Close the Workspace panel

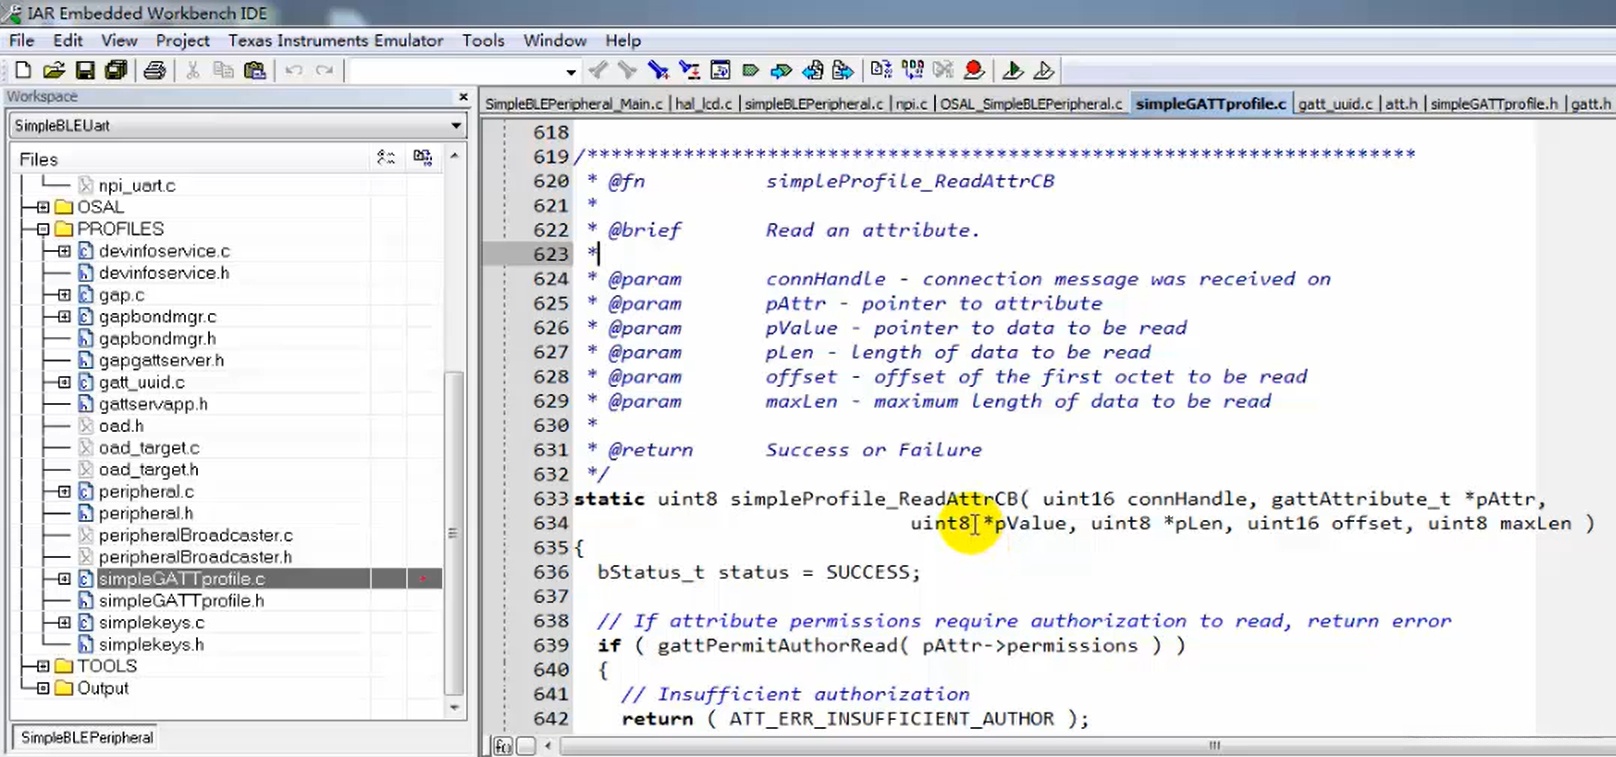pyautogui.click(x=463, y=97)
